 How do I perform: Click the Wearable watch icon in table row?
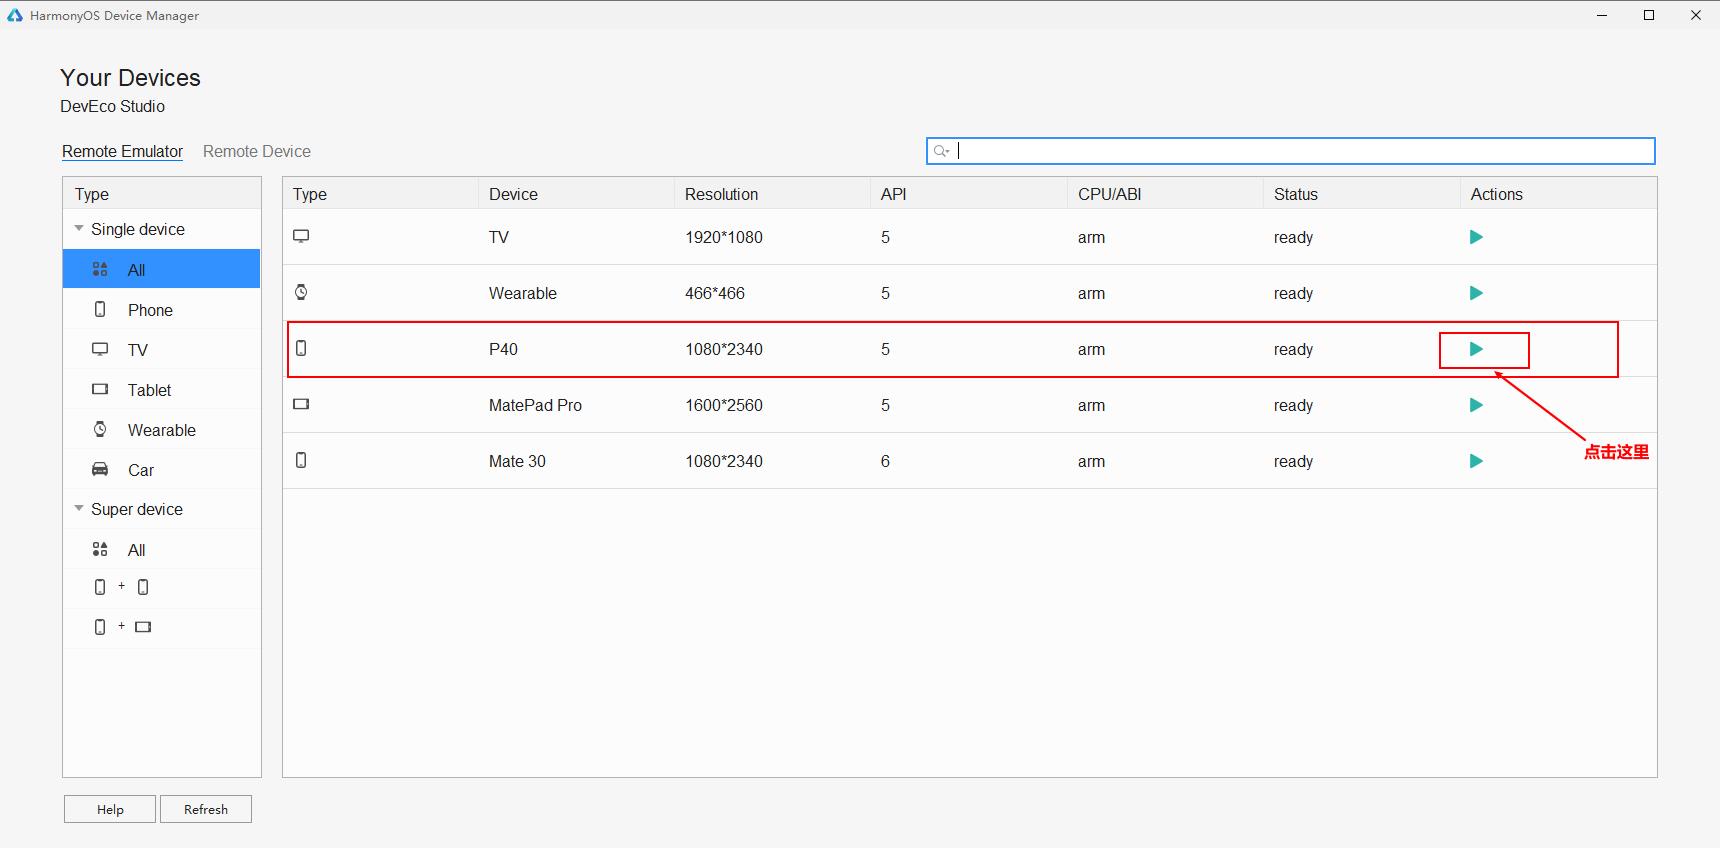coord(301,292)
